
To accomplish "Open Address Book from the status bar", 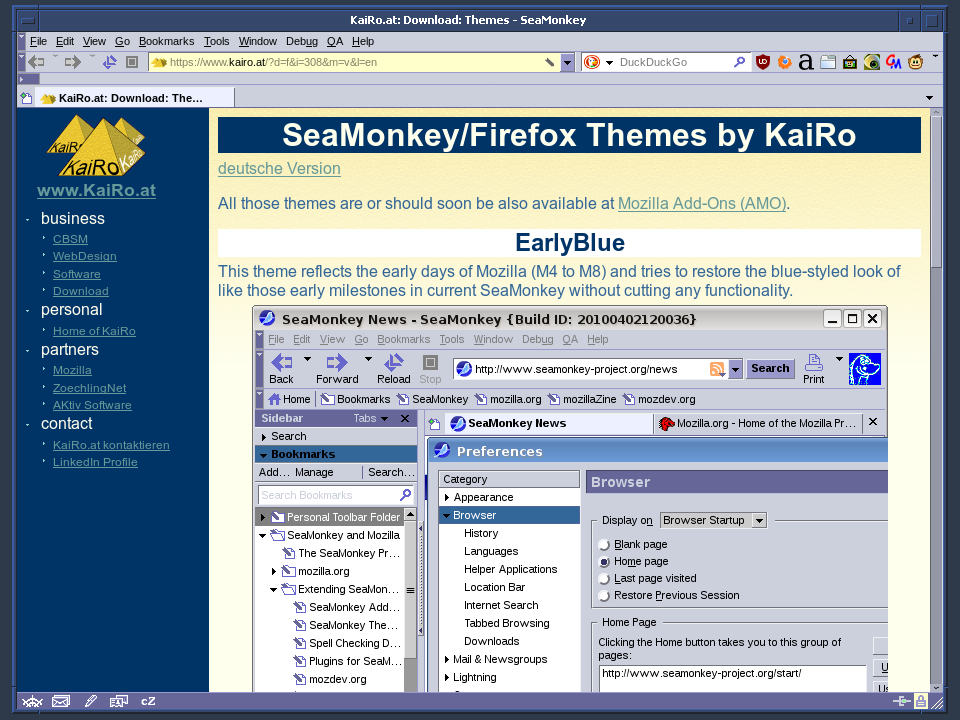I will coord(119,702).
